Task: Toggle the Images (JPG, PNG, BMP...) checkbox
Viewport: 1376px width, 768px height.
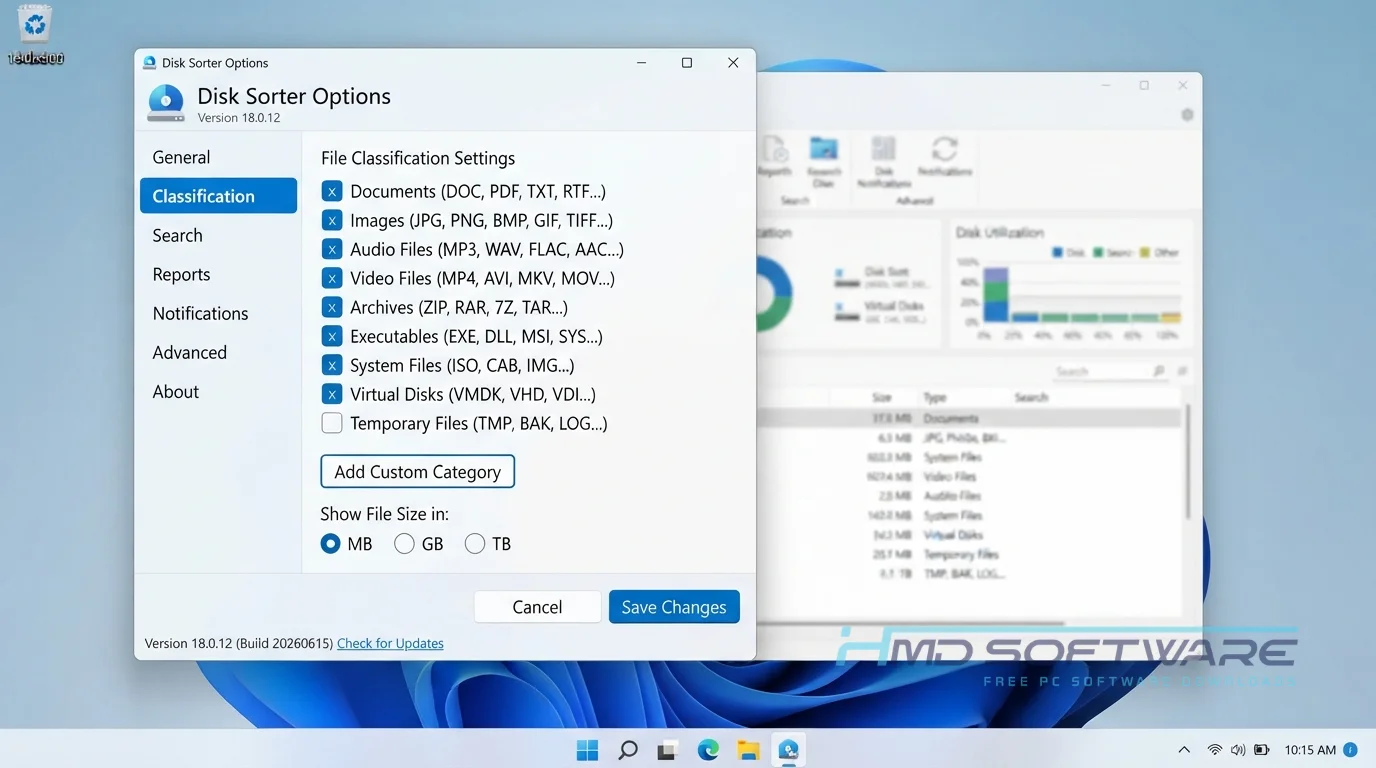Action: (x=332, y=220)
